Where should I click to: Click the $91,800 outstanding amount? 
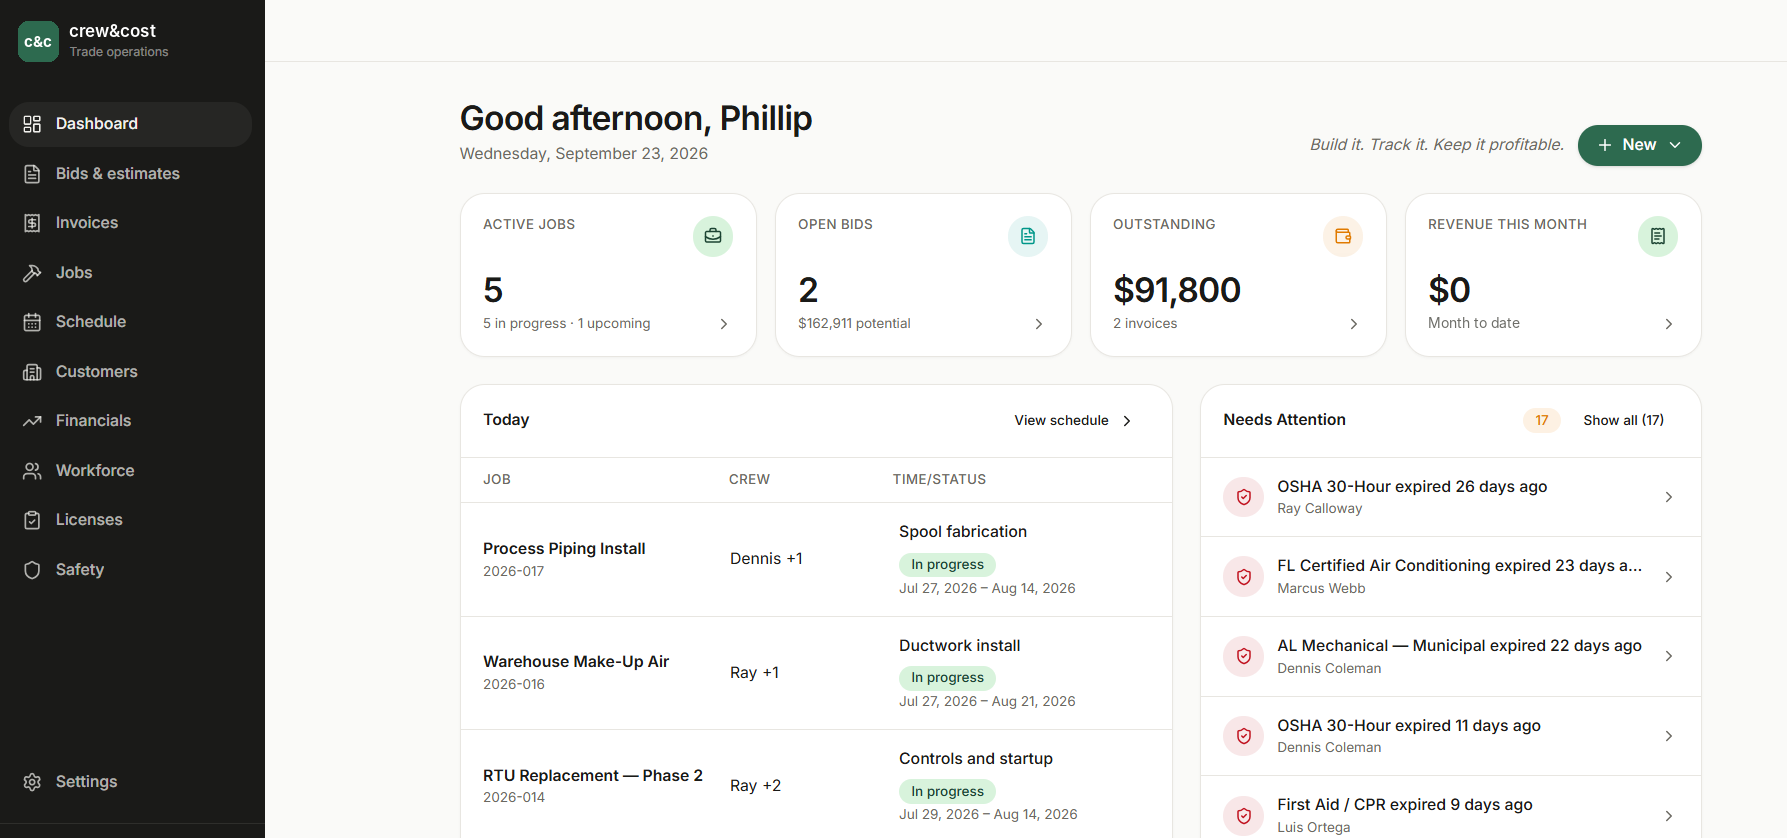(1177, 290)
